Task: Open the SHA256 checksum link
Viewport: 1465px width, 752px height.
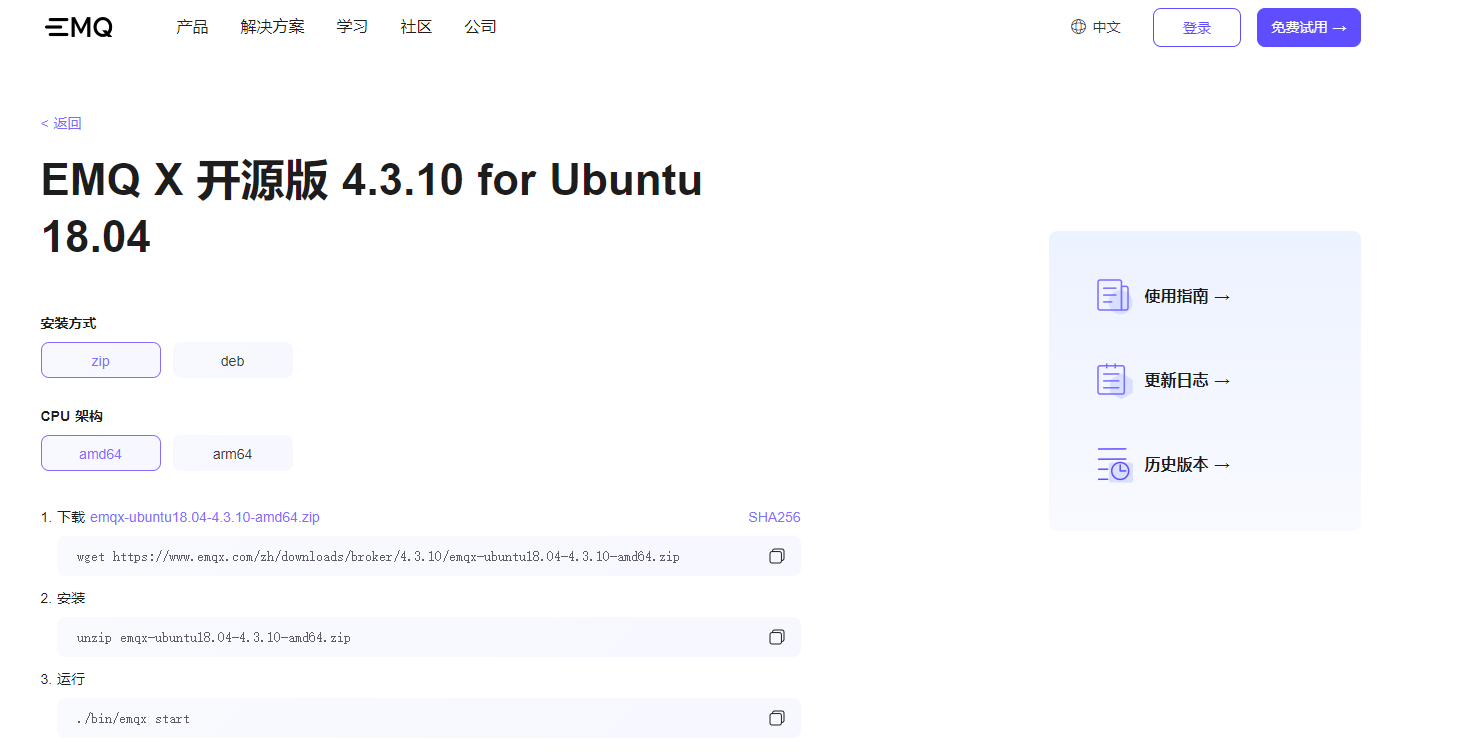Action: tap(774, 517)
